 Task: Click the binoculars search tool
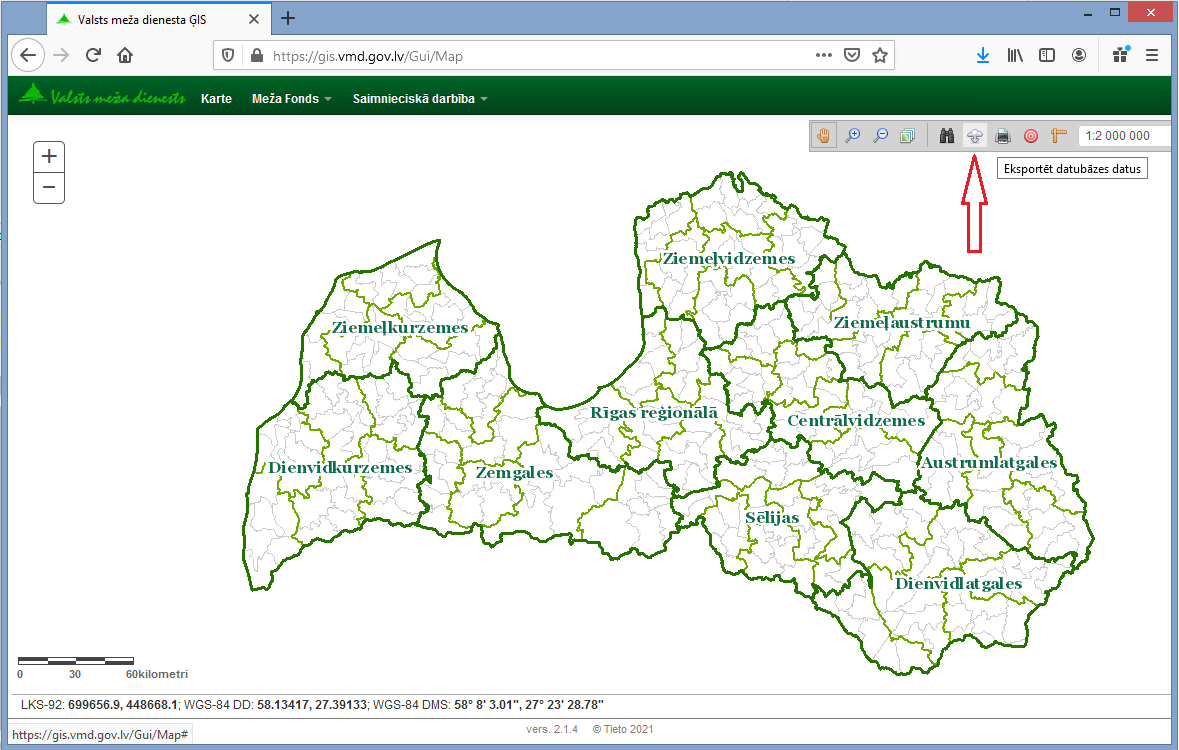click(x=948, y=136)
